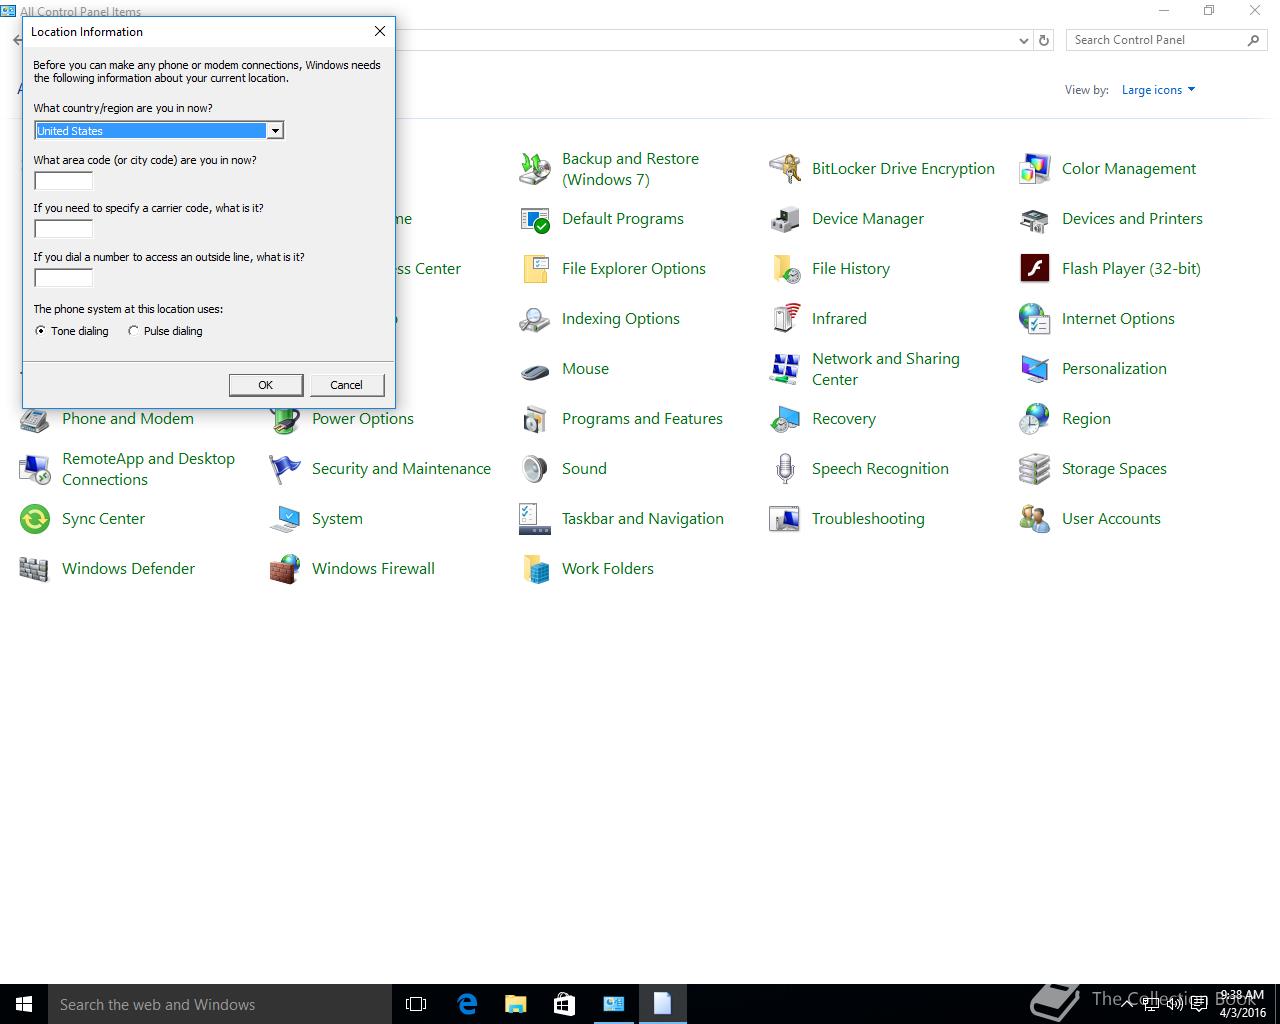1280x1024 pixels.
Task: Click the Control Panel taskbar button
Action: (613, 1004)
